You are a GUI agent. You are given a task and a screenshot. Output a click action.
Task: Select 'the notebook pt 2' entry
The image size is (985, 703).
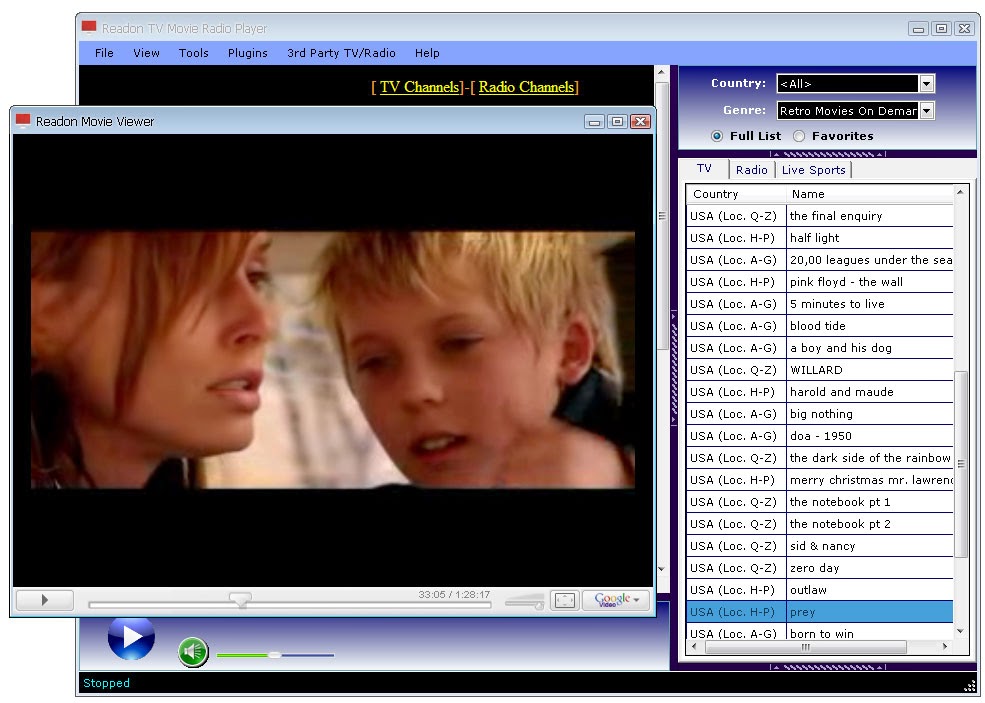tap(819, 524)
